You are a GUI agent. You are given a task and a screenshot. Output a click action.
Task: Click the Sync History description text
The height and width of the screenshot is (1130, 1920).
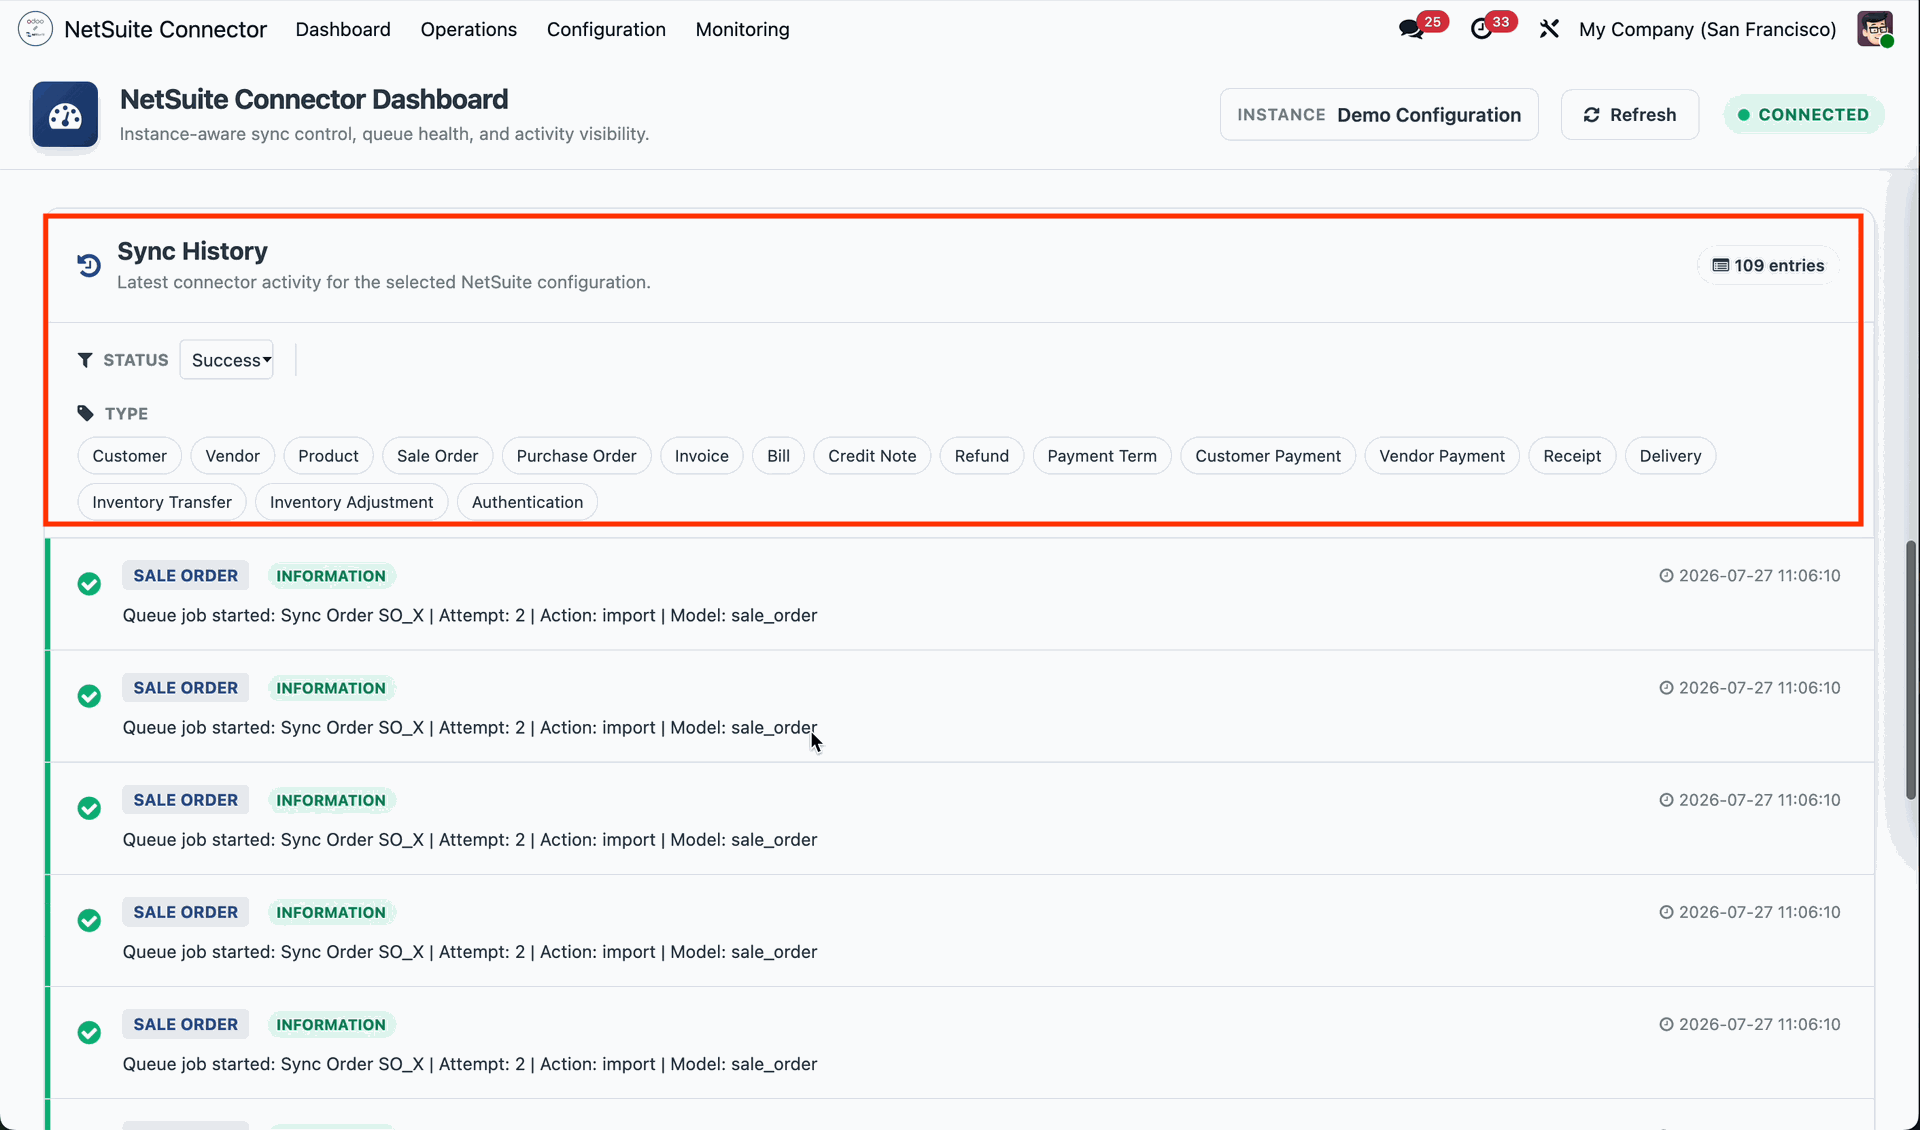384,282
